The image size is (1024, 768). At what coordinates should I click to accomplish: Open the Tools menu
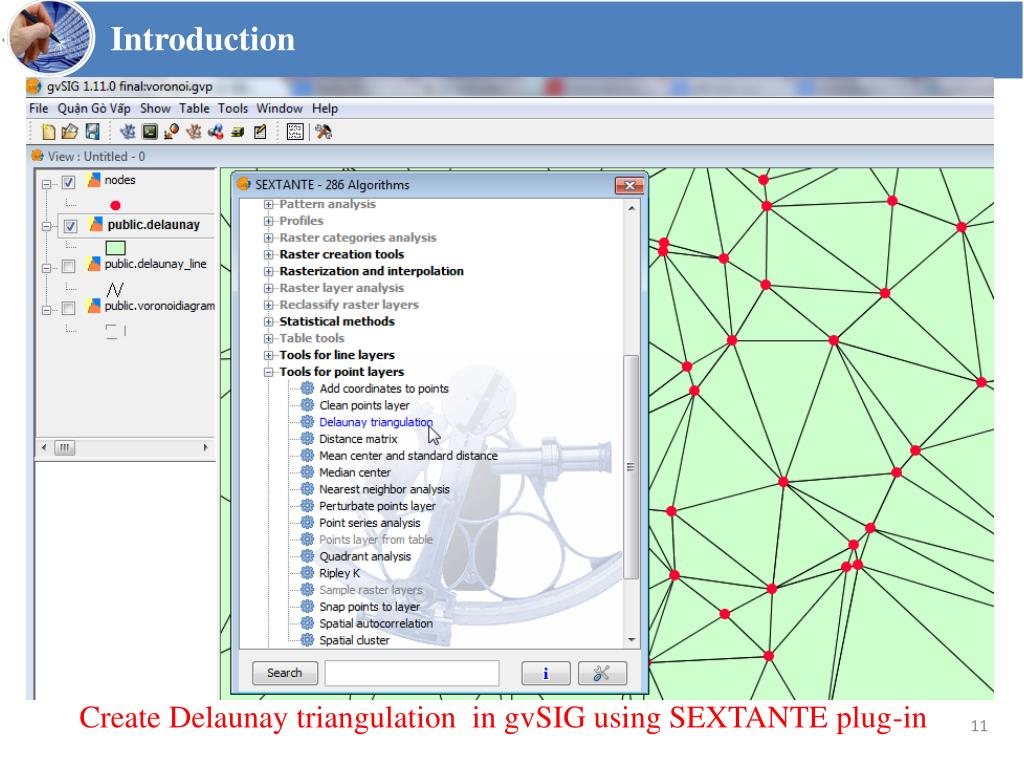coord(233,108)
